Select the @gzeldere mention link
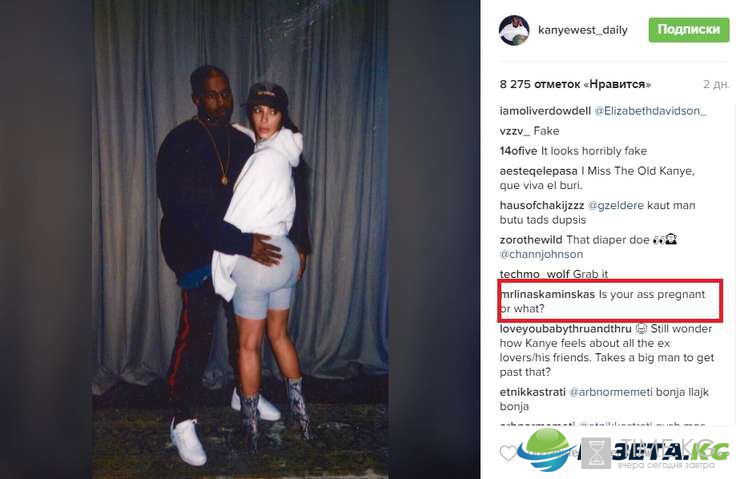 (615, 206)
